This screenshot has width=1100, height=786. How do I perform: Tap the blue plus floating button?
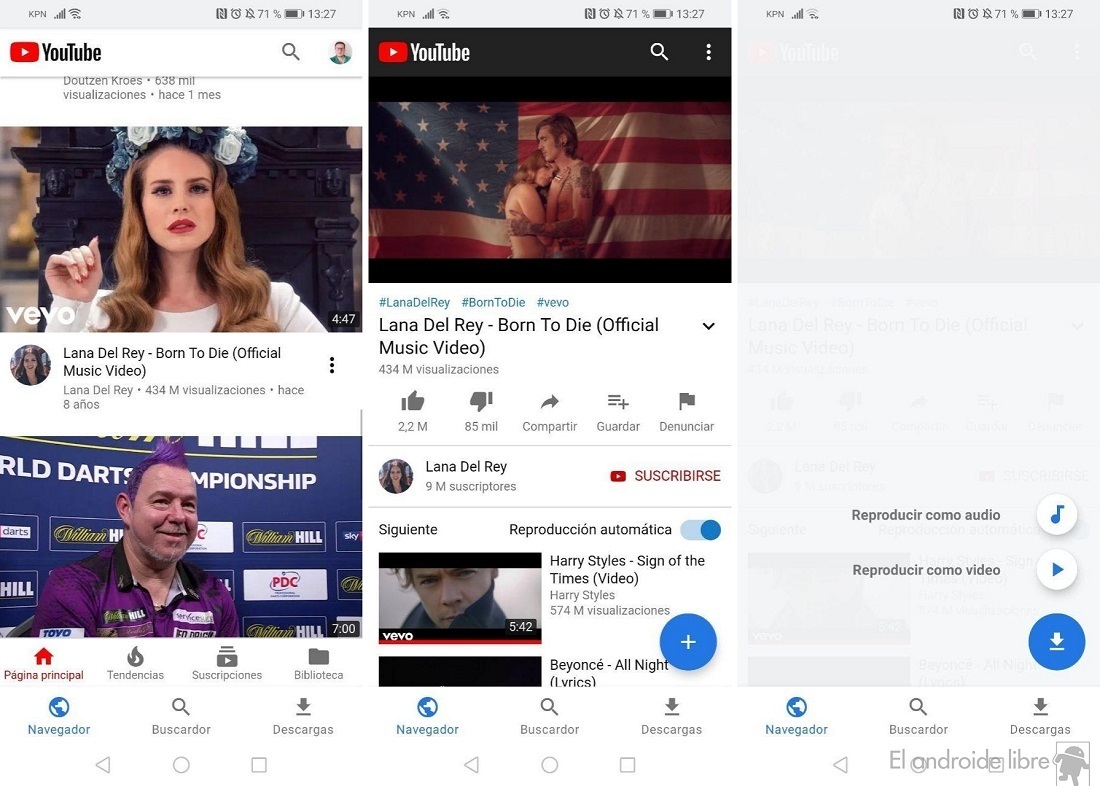pos(688,641)
